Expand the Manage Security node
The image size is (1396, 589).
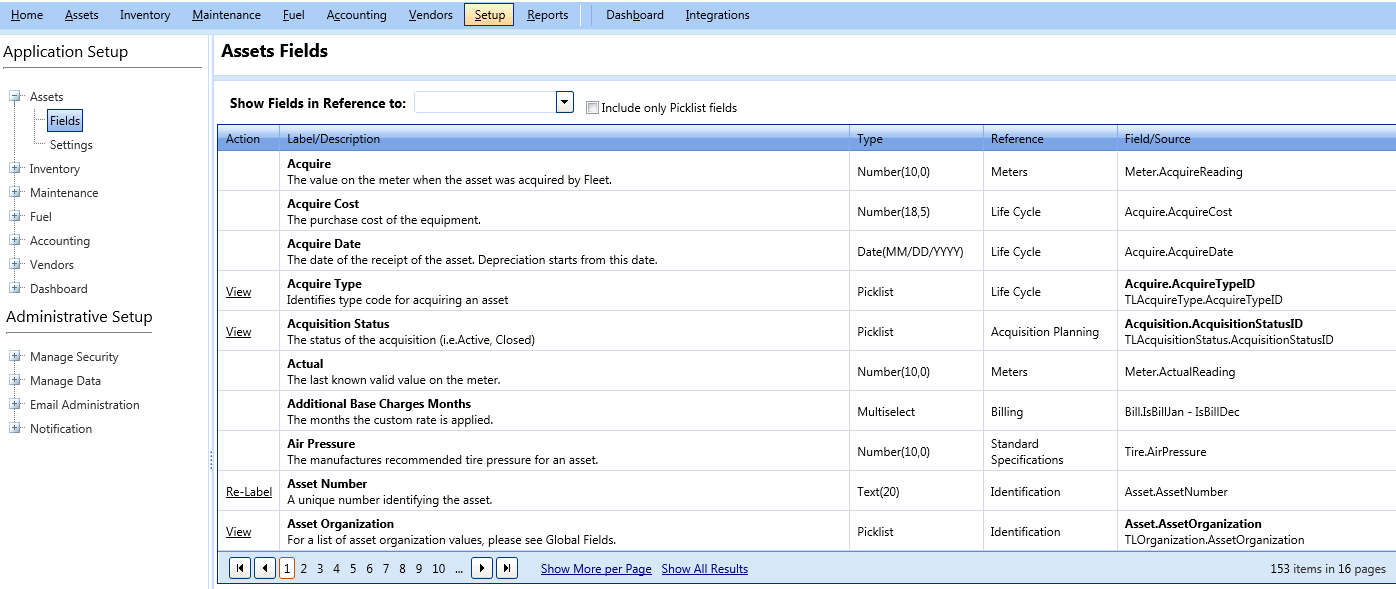point(15,357)
